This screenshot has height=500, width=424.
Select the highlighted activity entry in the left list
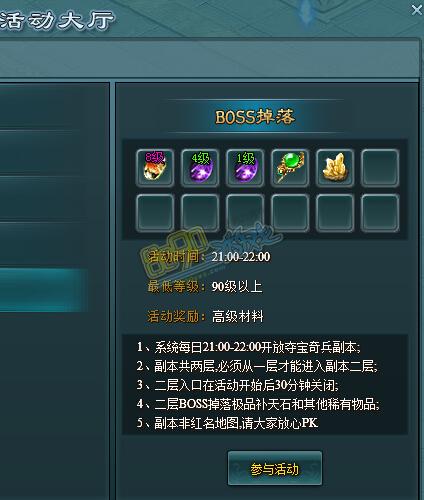point(43,290)
